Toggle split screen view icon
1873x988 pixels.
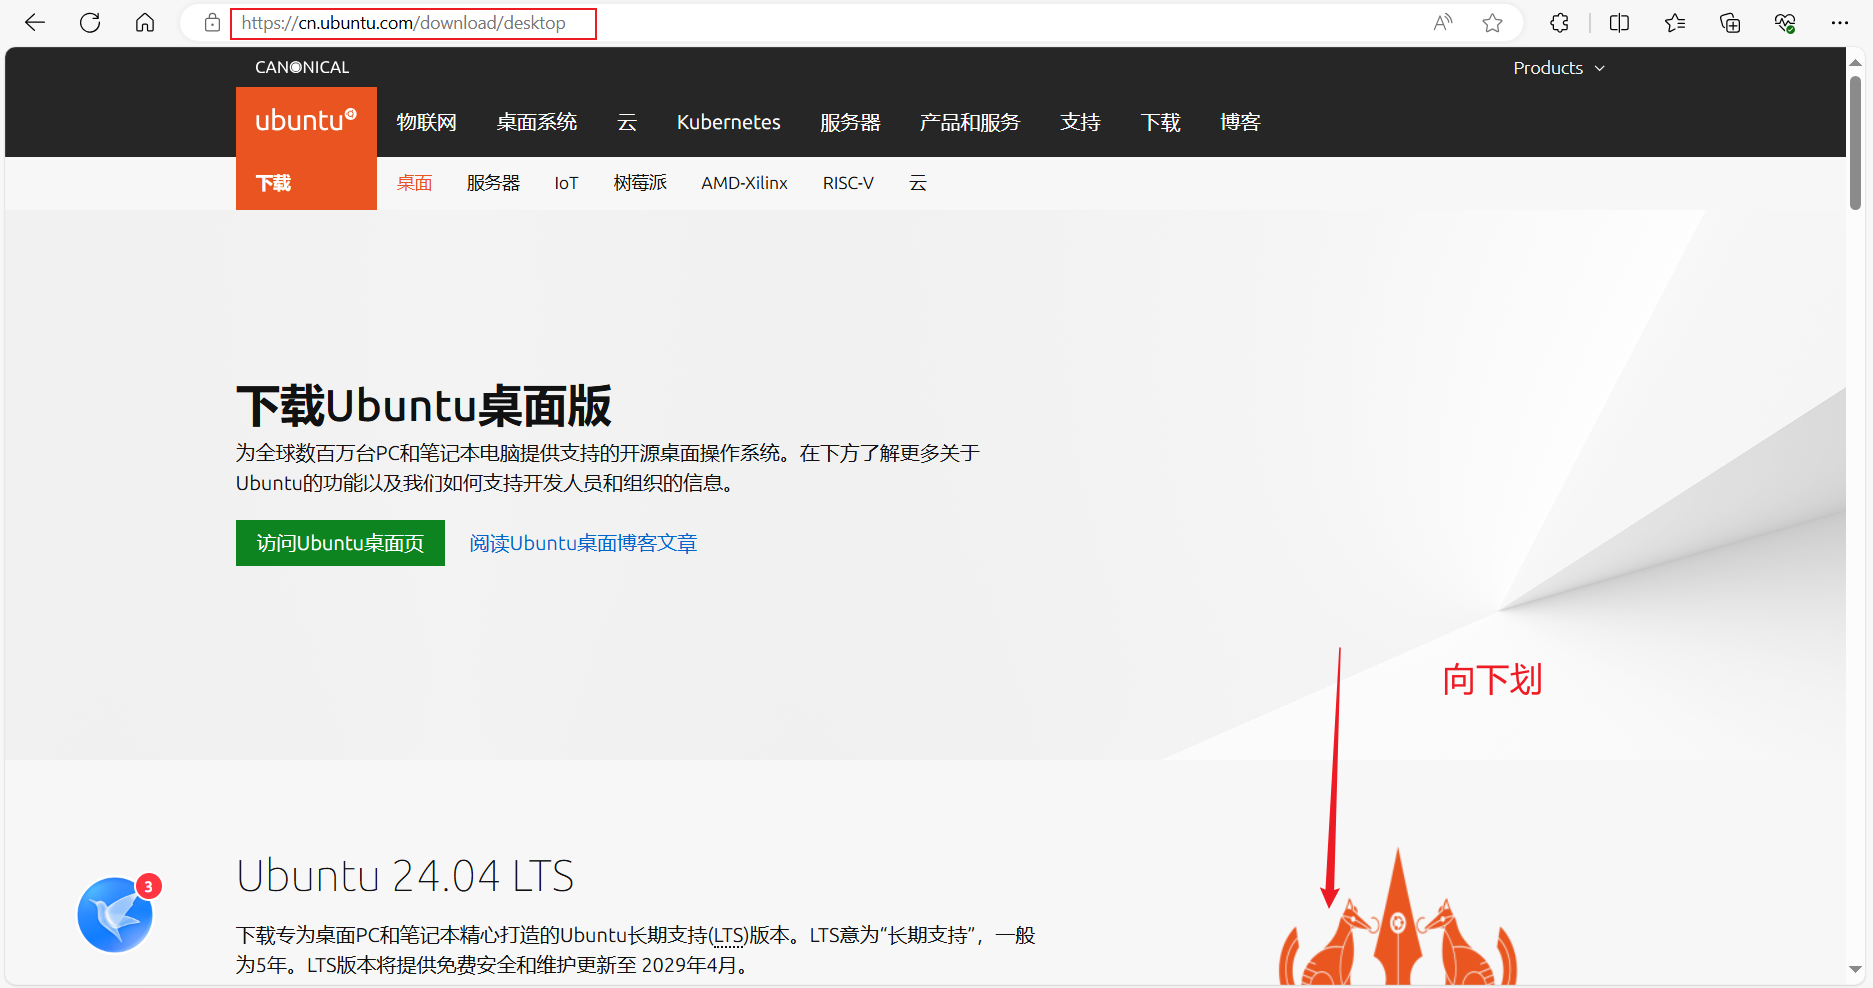point(1619,23)
